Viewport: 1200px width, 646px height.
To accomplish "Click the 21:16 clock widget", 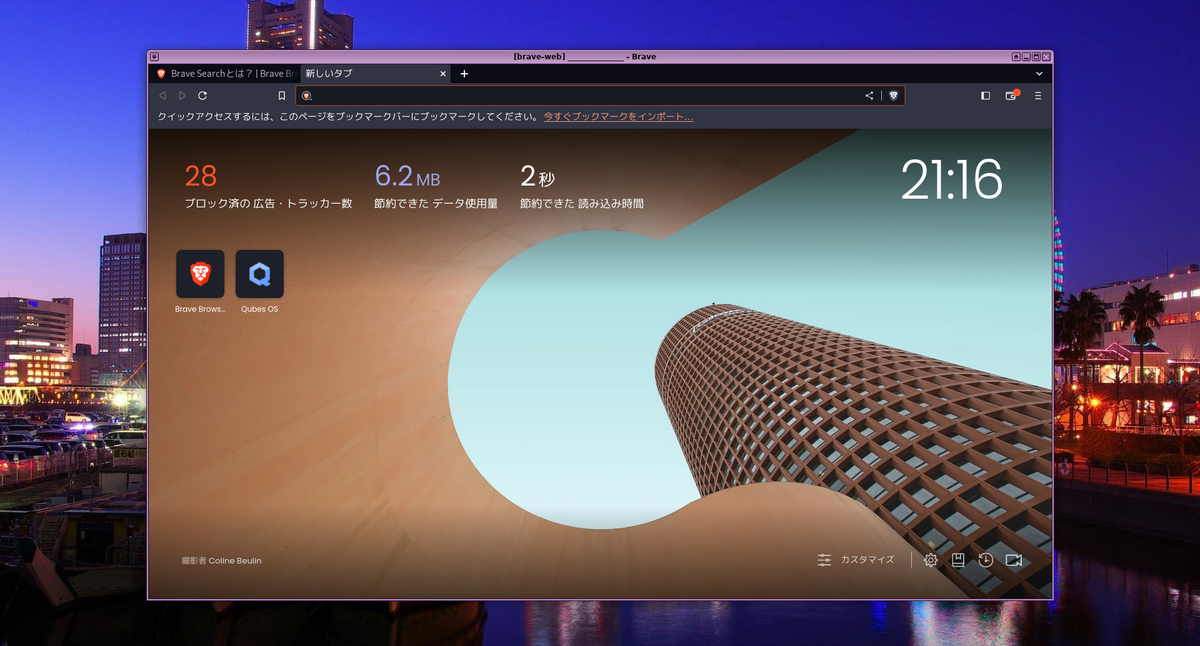I will tap(951, 180).
